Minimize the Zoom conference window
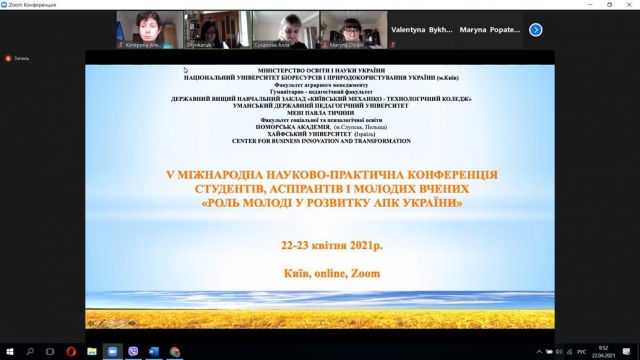640x360 pixels. pos(590,4)
